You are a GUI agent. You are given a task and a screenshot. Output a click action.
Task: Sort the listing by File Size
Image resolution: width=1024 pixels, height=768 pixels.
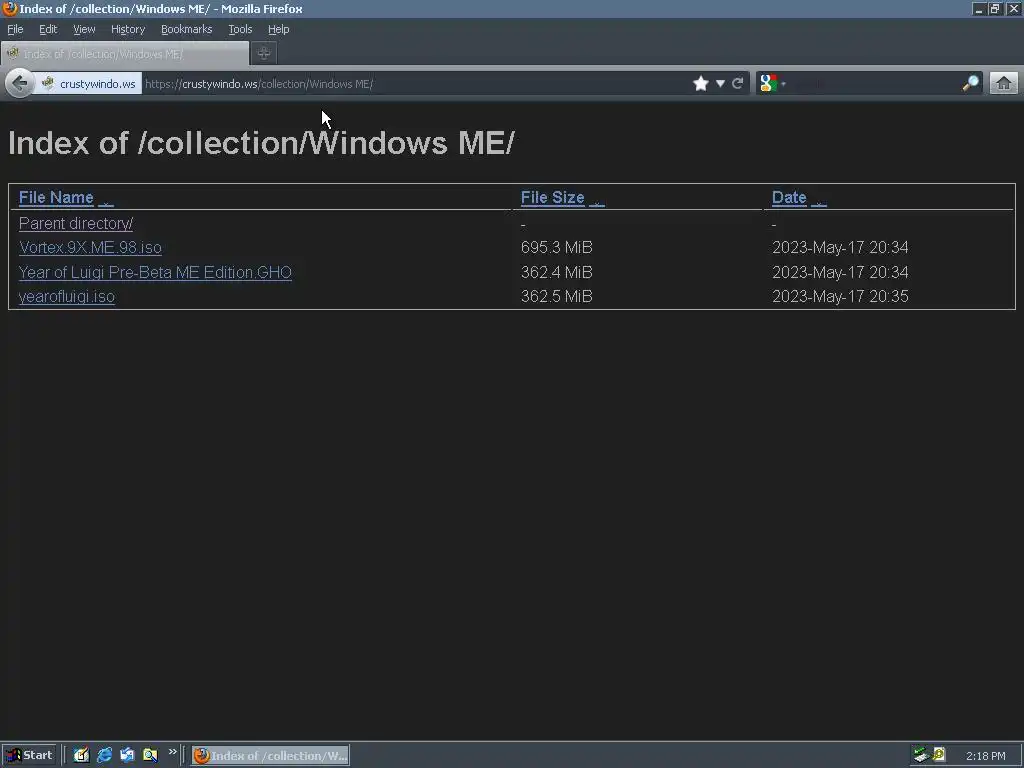tap(552, 197)
